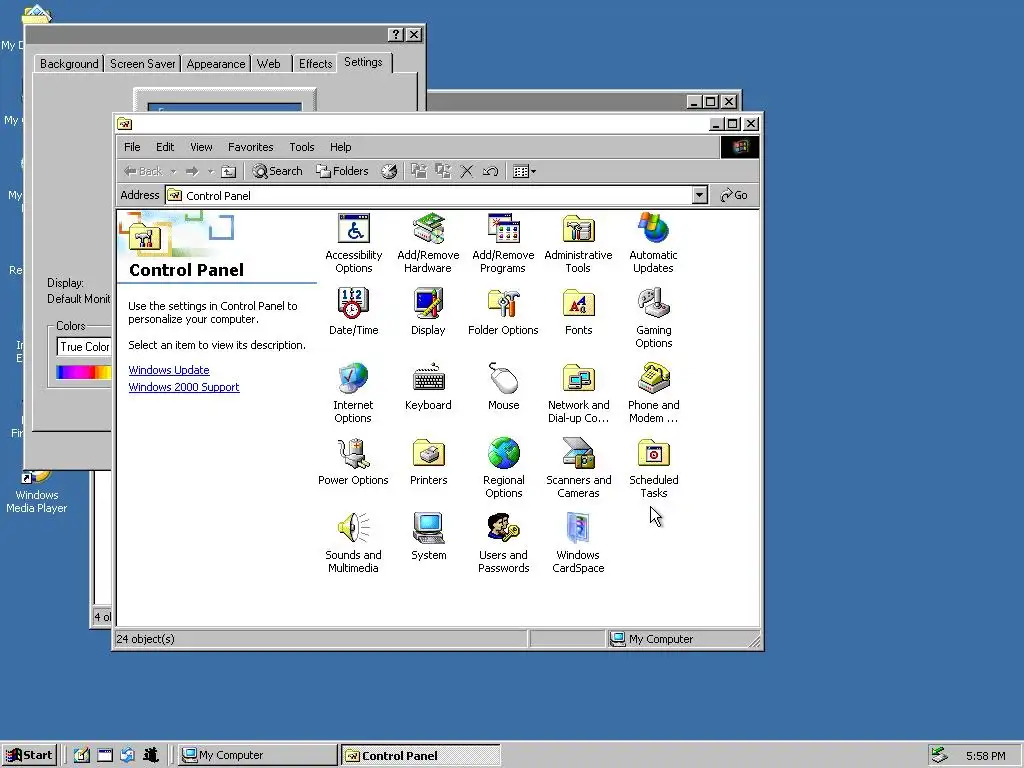Viewport: 1024px width, 768px height.
Task: Click the Delete toolbar icon
Action: (x=466, y=172)
